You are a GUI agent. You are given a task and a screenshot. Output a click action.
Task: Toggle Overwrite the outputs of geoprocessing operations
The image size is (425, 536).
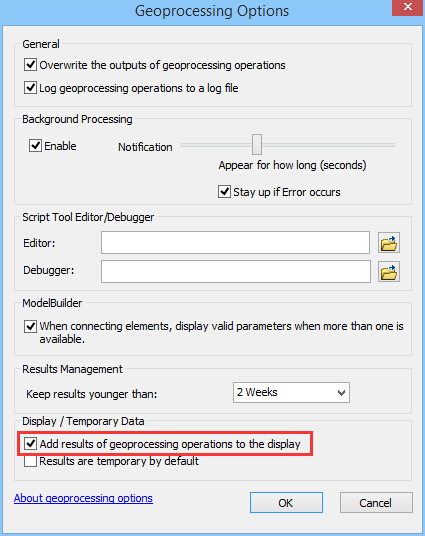pos(30,65)
